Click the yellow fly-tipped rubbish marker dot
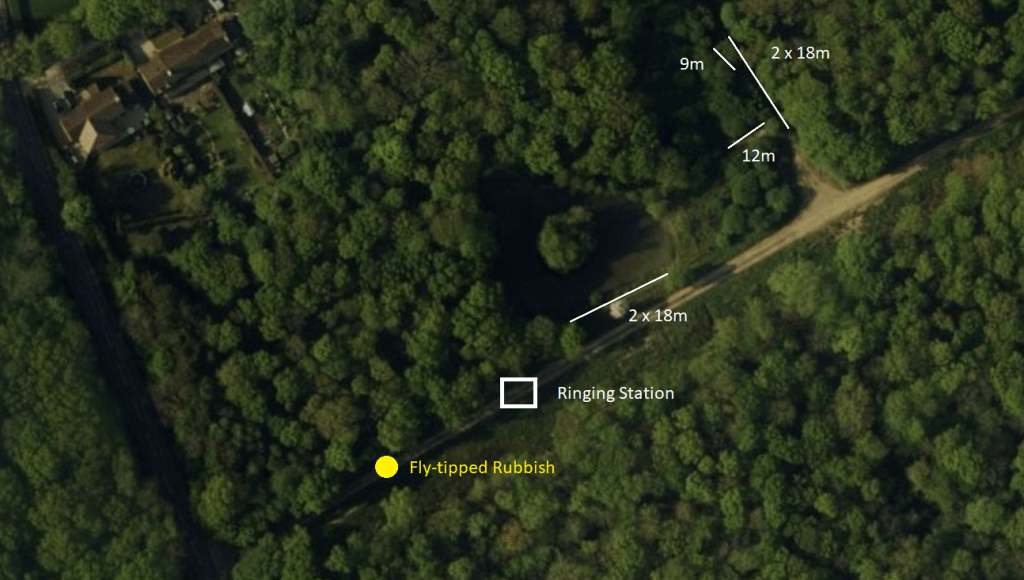1024x580 pixels. coord(387,467)
